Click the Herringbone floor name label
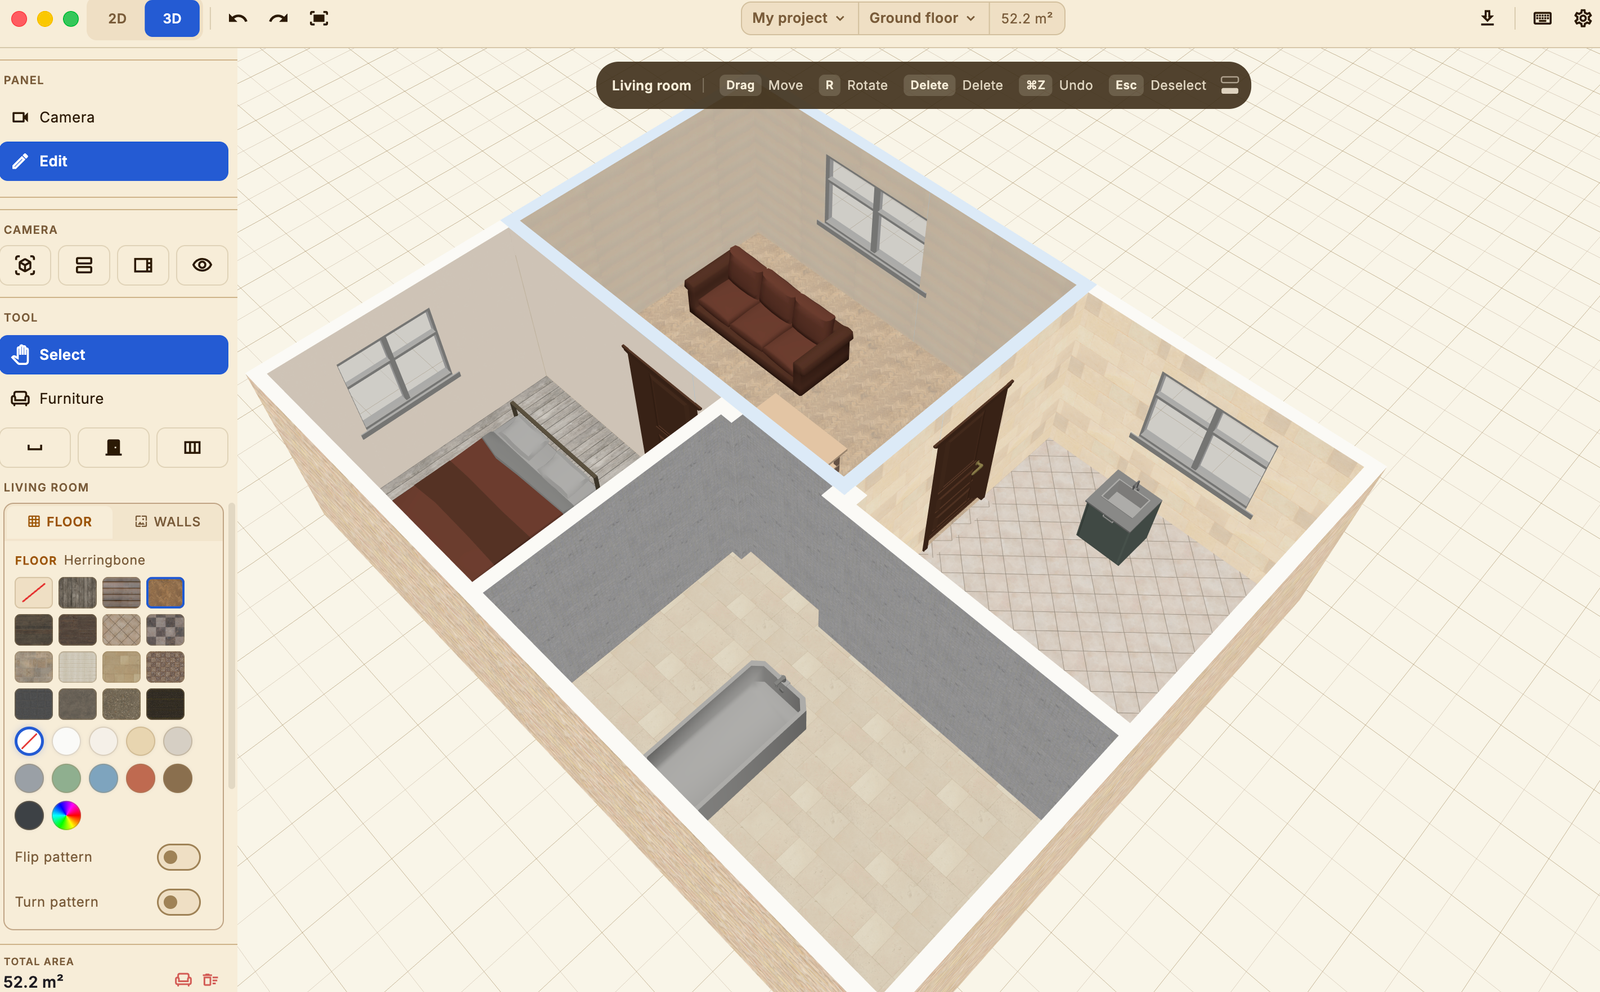Screen dimensions: 1600x992 coord(104,560)
